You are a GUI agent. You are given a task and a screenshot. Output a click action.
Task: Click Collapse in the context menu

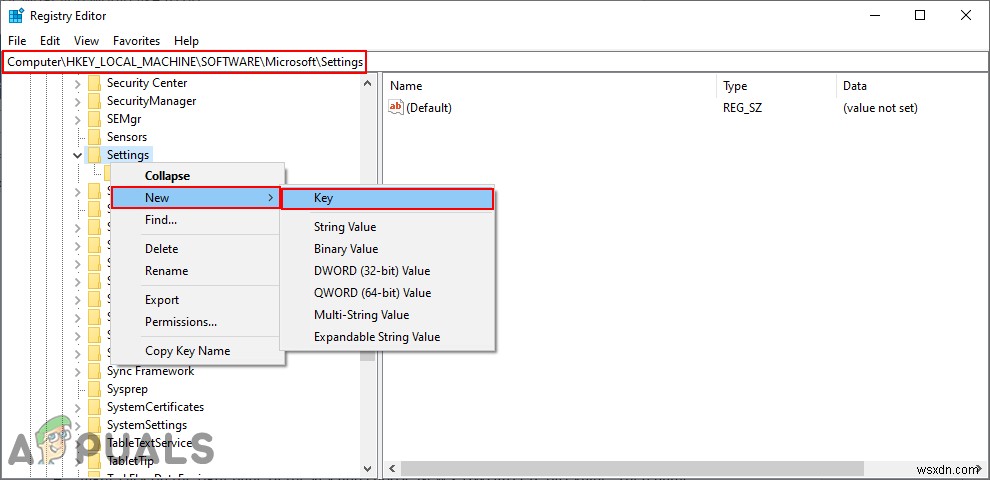167,176
